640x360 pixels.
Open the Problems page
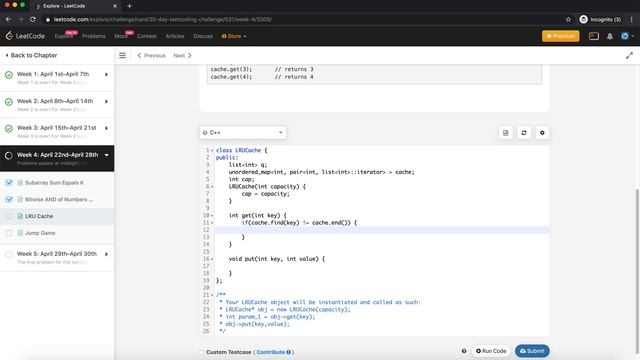tap(93, 36)
